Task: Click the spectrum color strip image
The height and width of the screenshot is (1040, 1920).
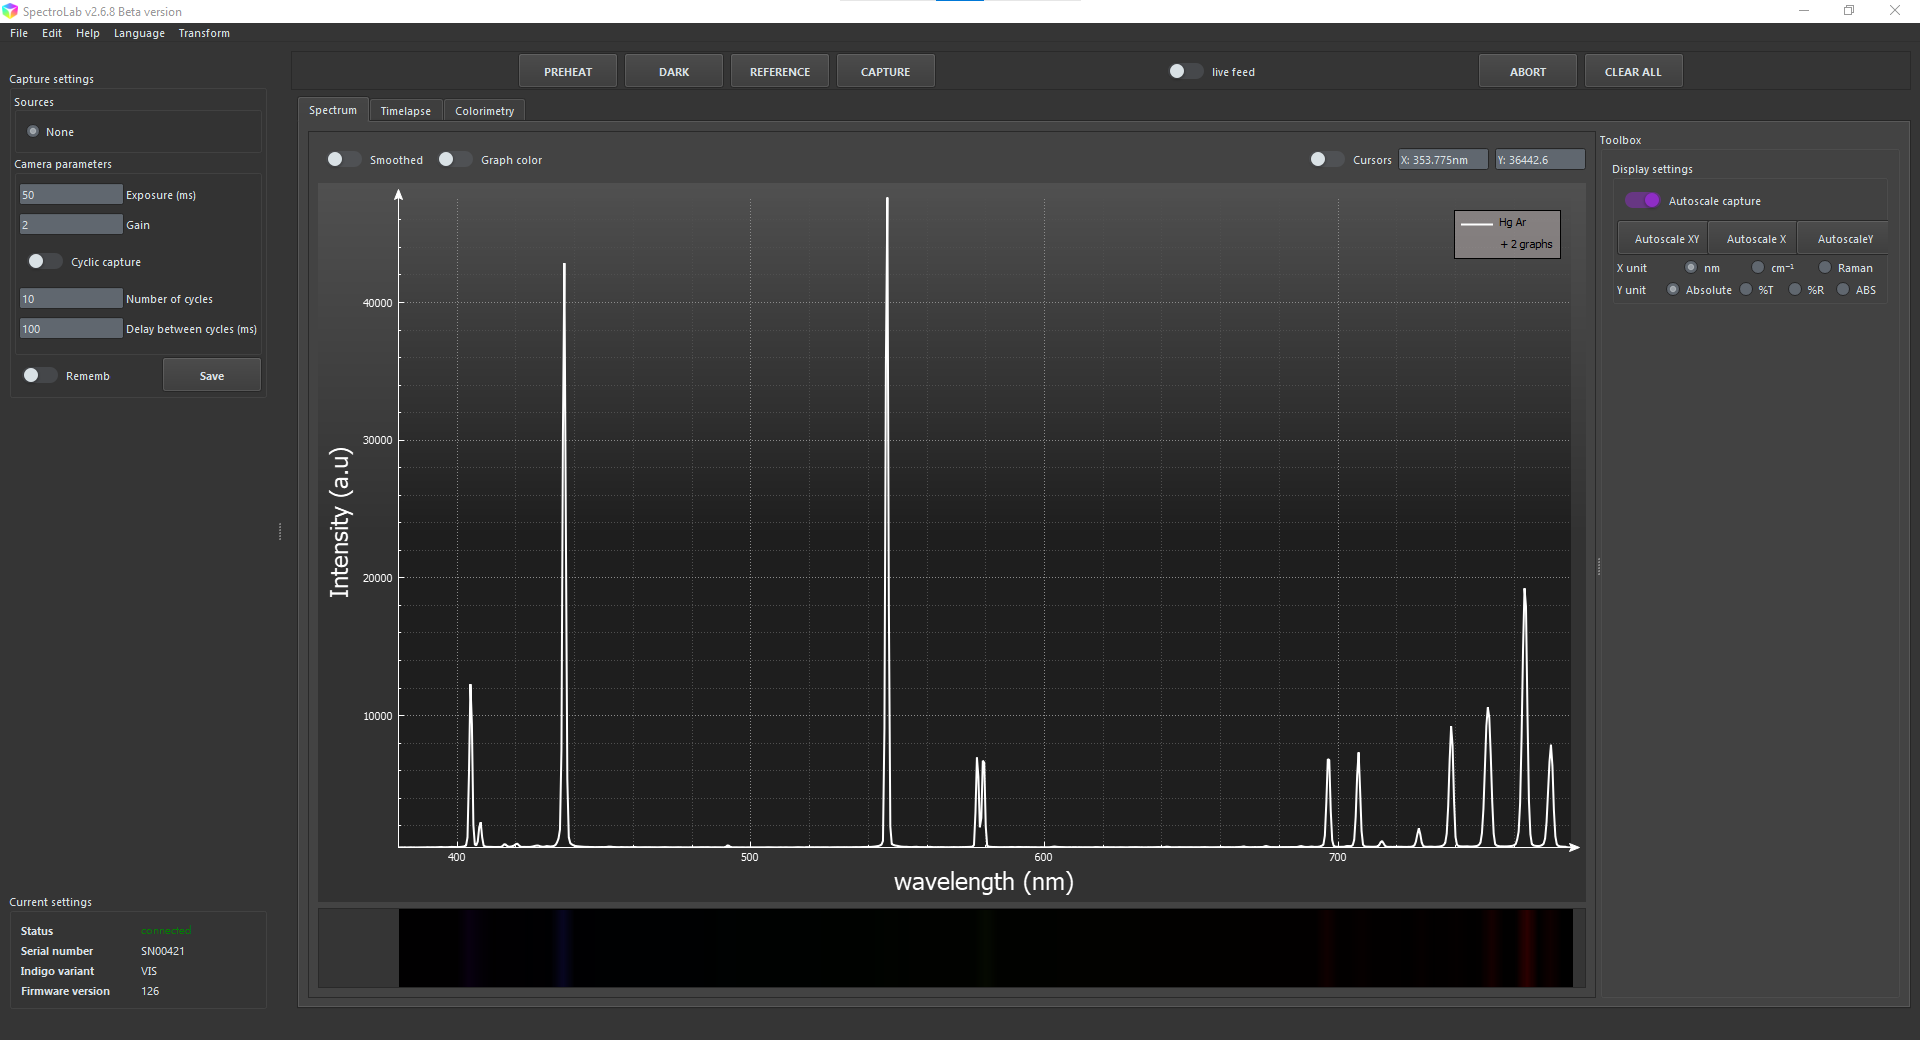Action: coord(985,948)
